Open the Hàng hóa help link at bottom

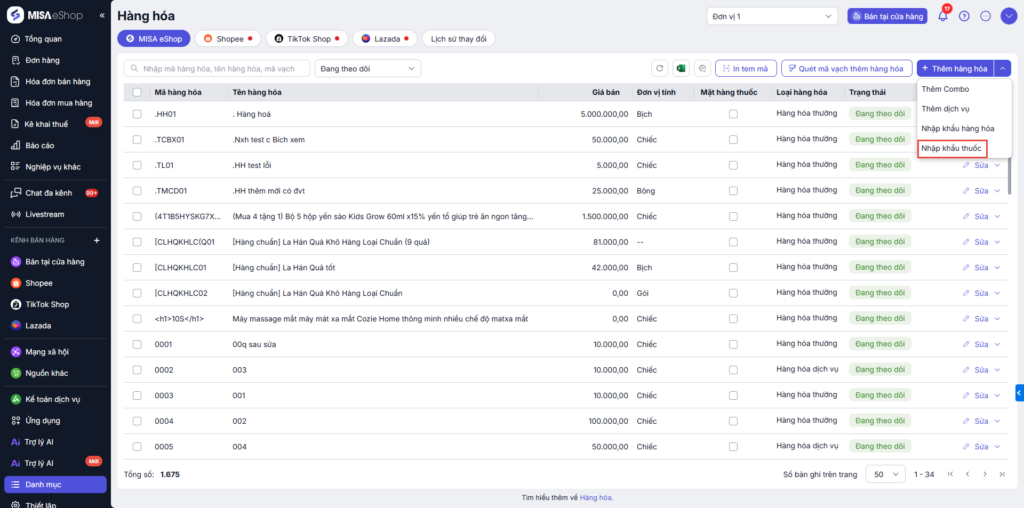point(596,497)
